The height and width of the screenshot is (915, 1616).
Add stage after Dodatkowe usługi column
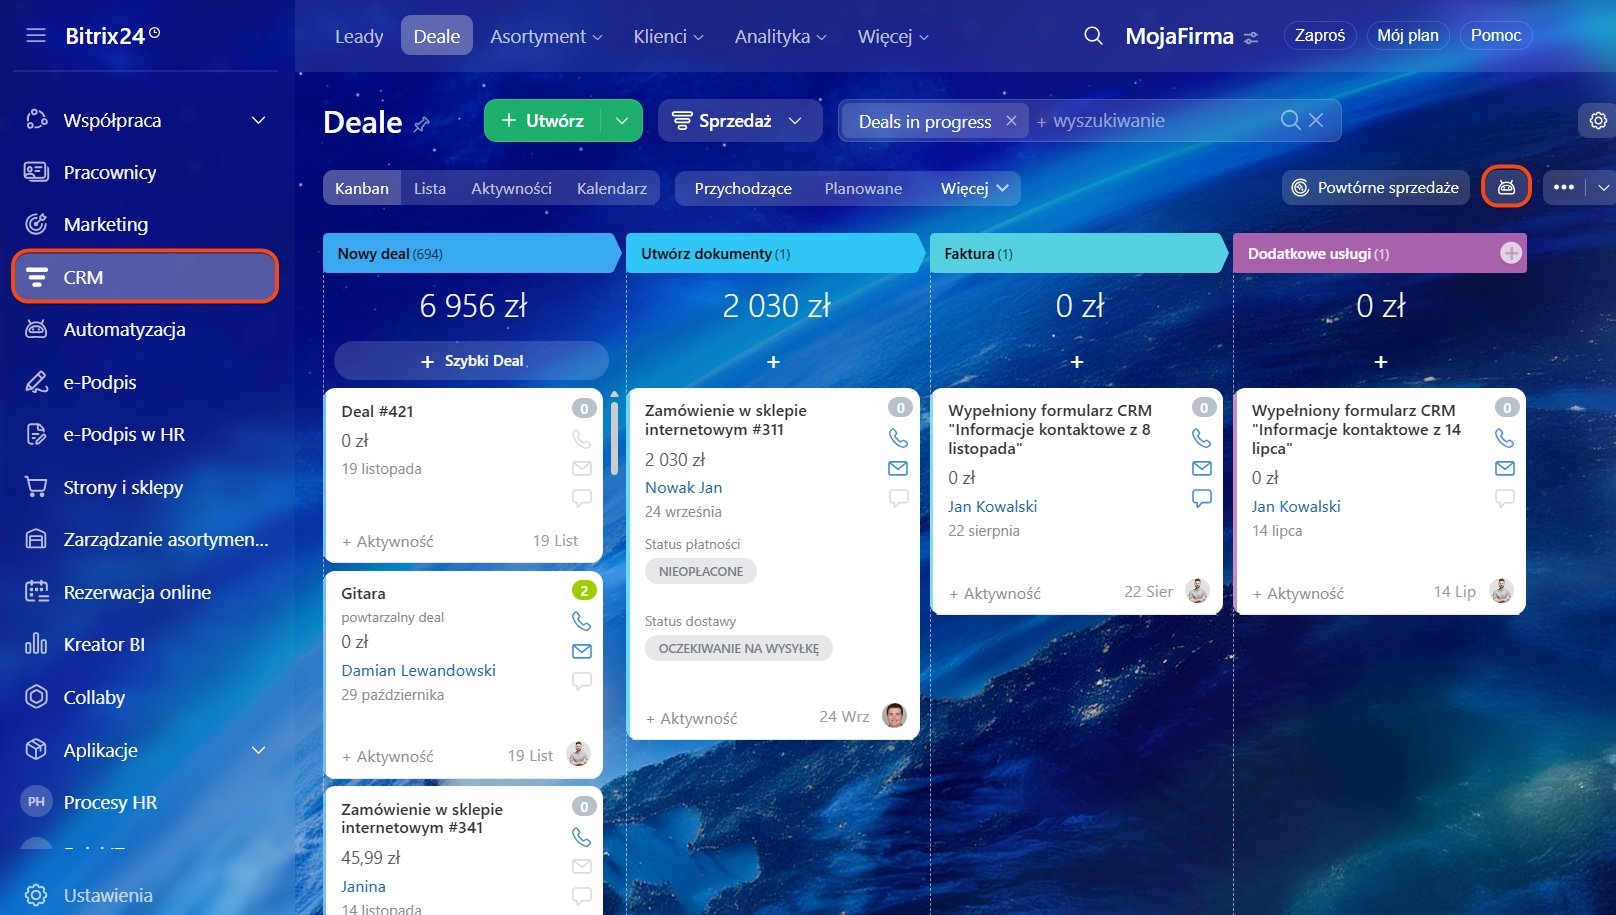coord(1511,254)
